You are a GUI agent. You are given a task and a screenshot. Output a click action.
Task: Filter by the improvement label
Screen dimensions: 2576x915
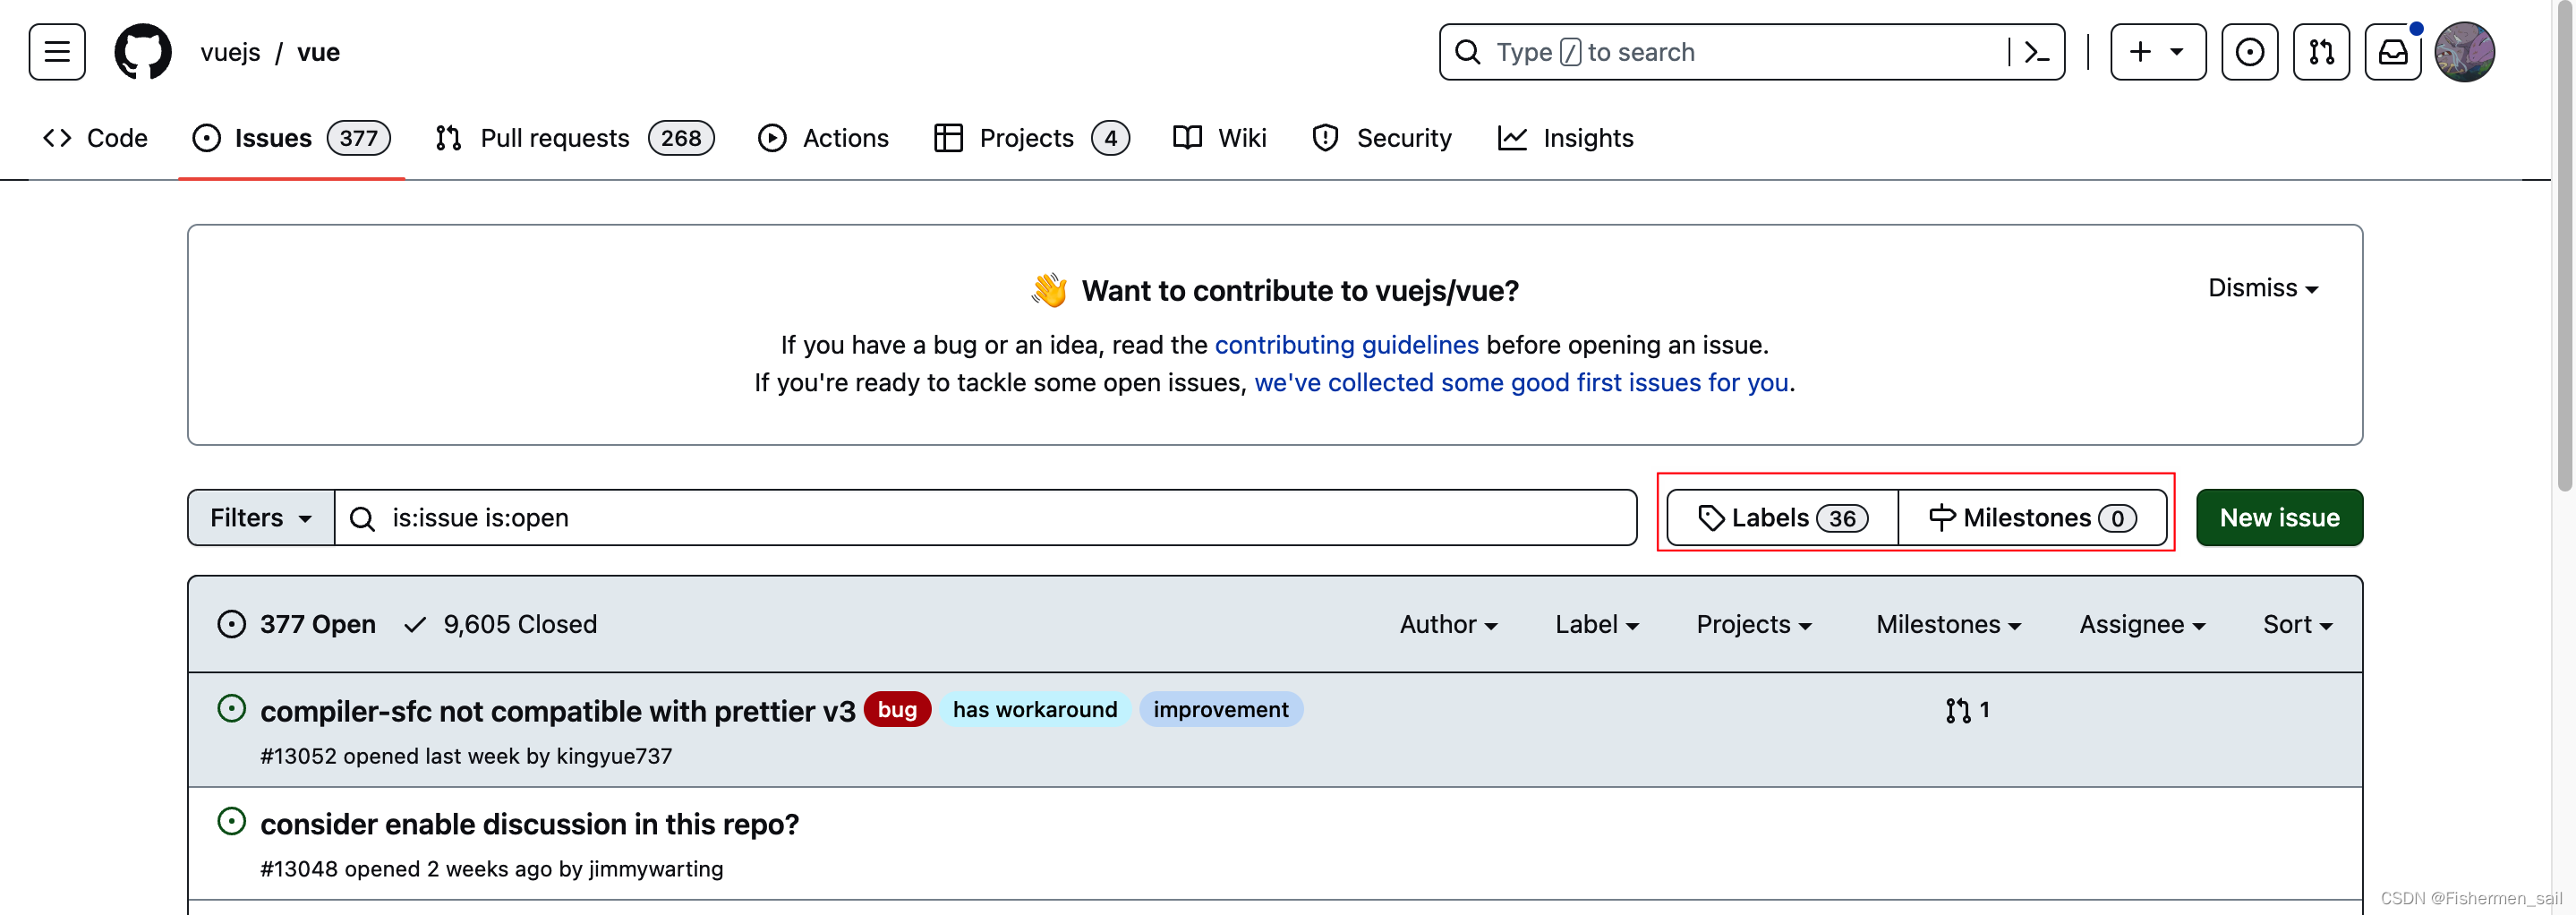(1221, 709)
